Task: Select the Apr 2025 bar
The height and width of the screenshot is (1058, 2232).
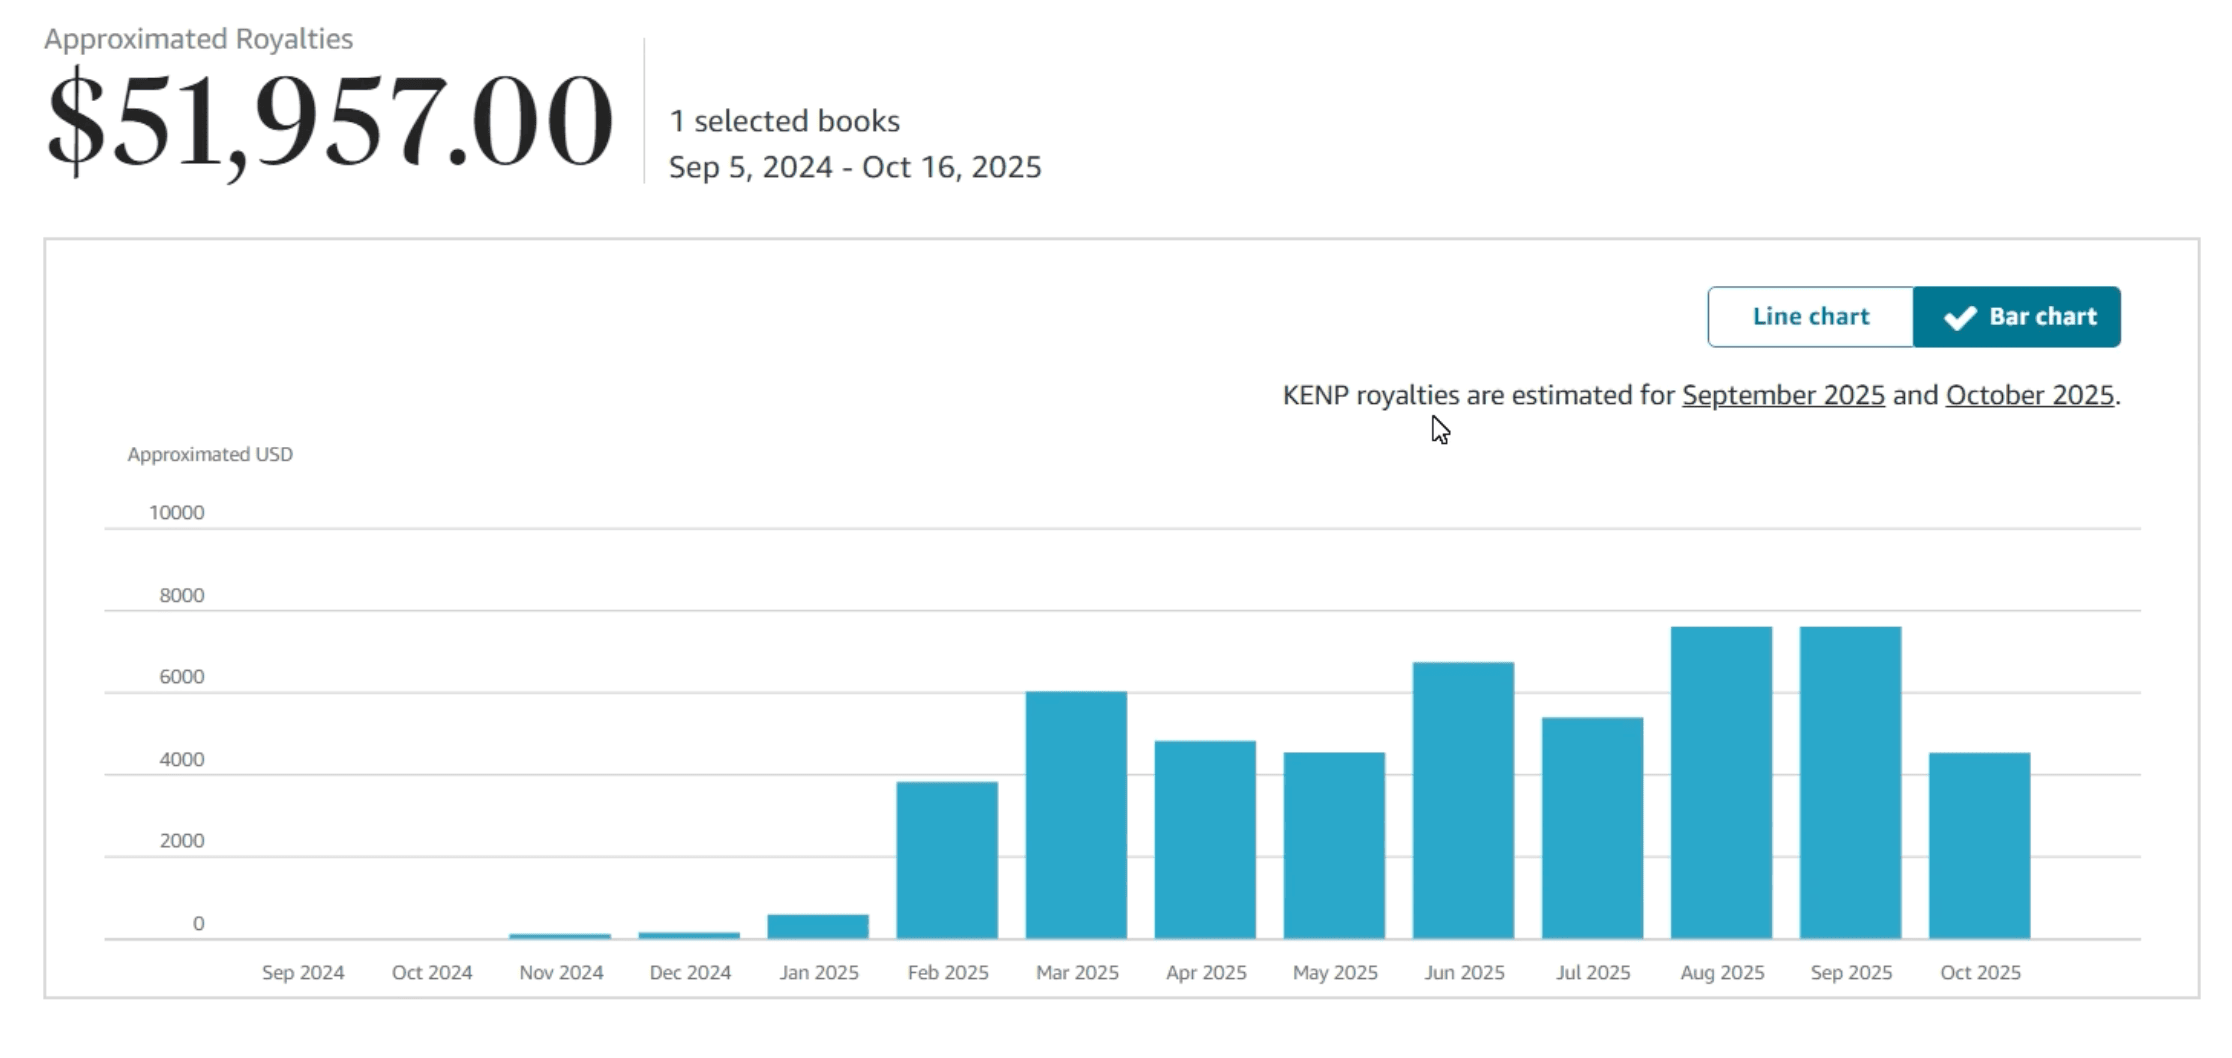Action: [1205, 840]
